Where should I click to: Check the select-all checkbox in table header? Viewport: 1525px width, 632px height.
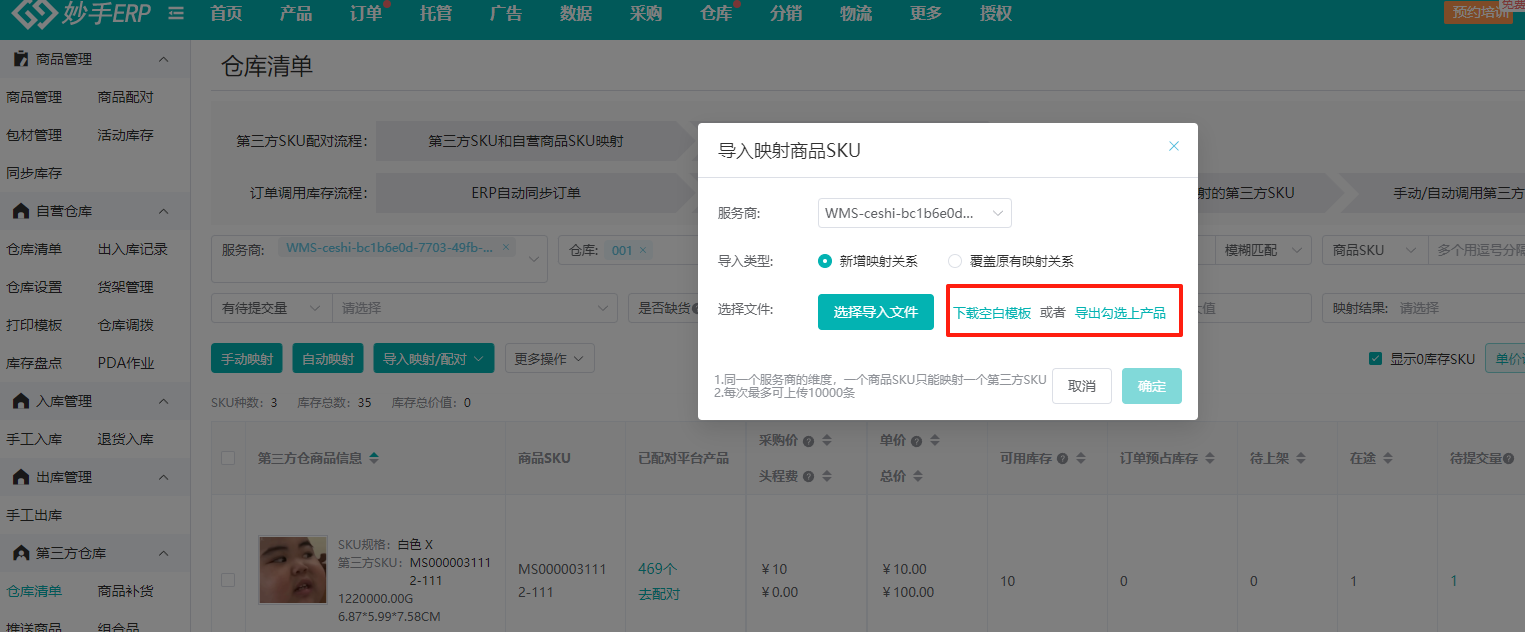coord(228,458)
